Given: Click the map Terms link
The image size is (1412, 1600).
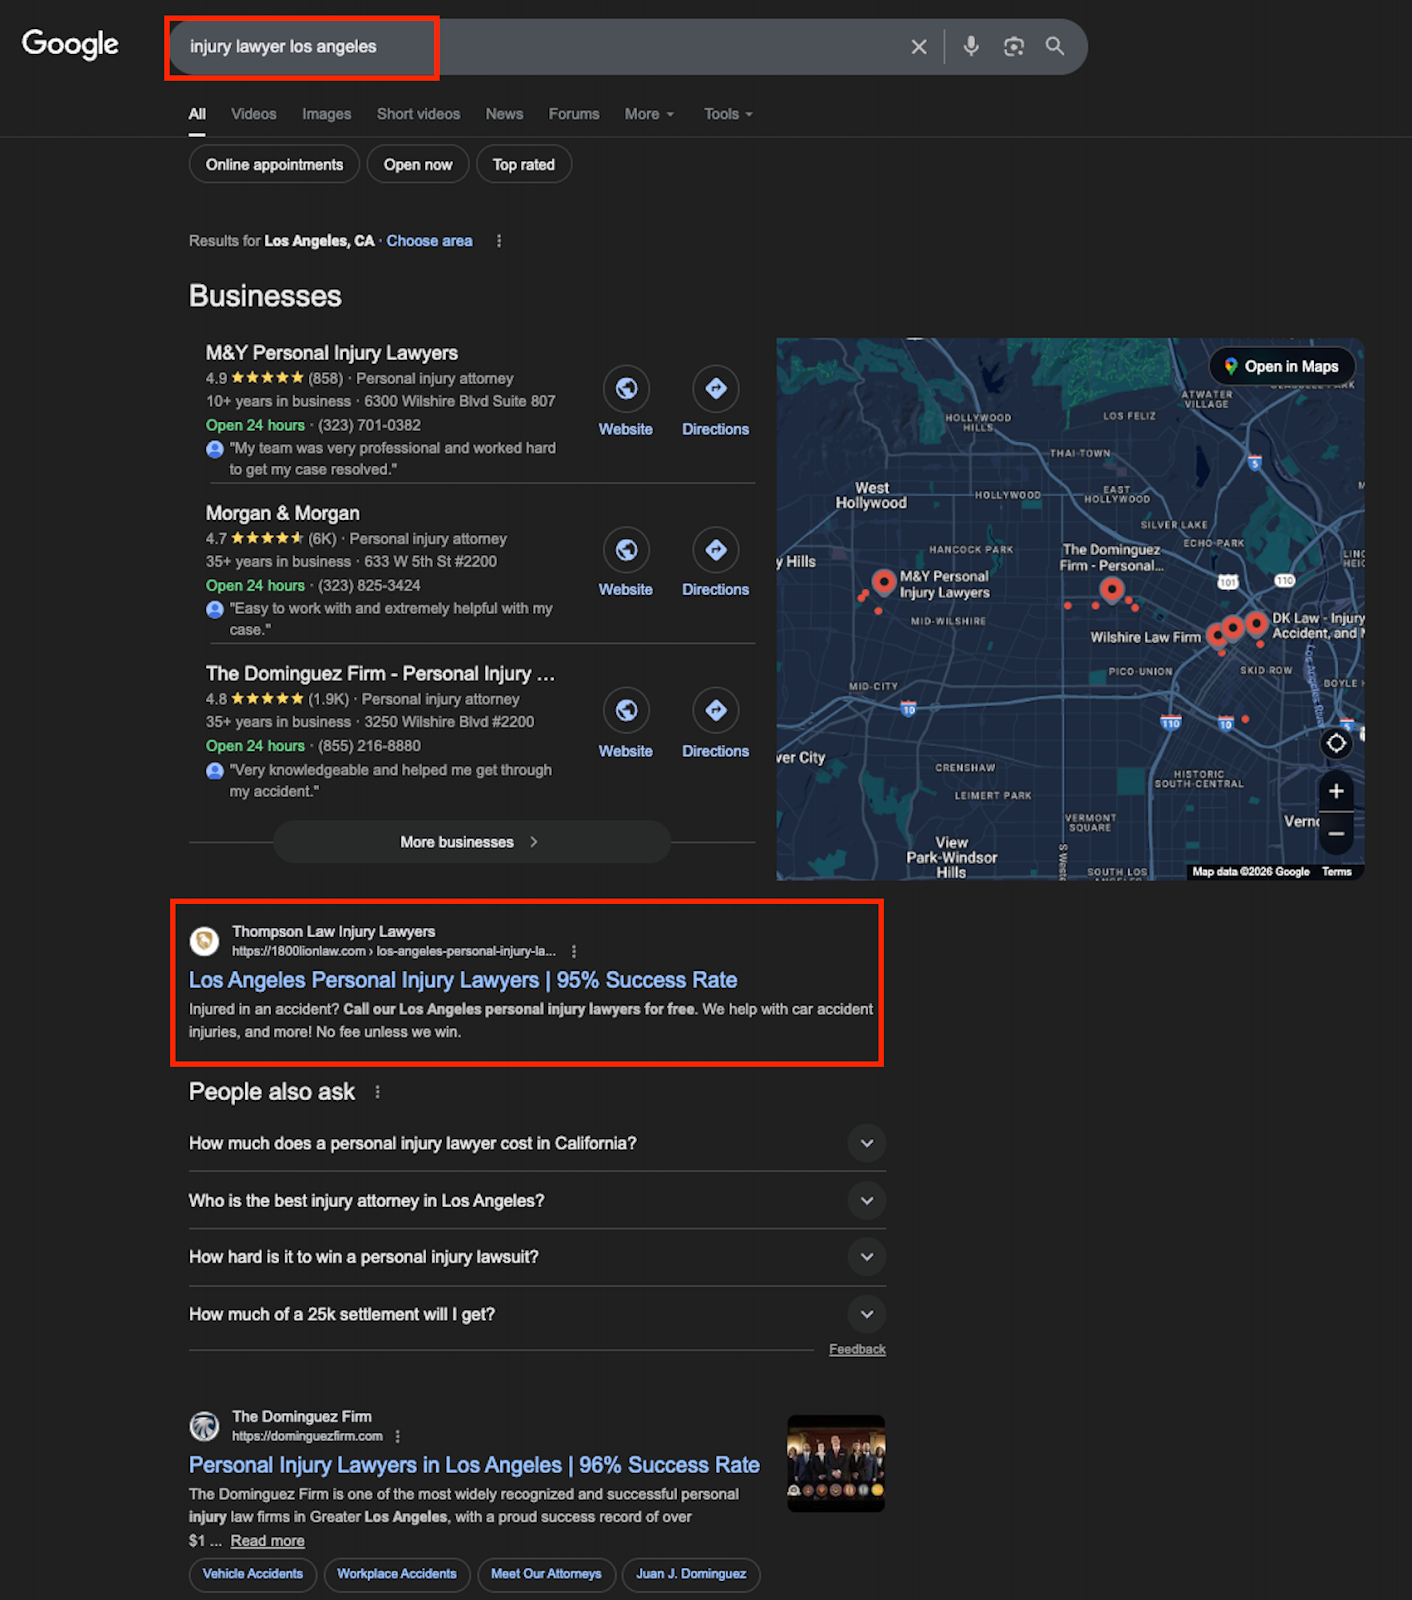Looking at the screenshot, I should pos(1337,872).
